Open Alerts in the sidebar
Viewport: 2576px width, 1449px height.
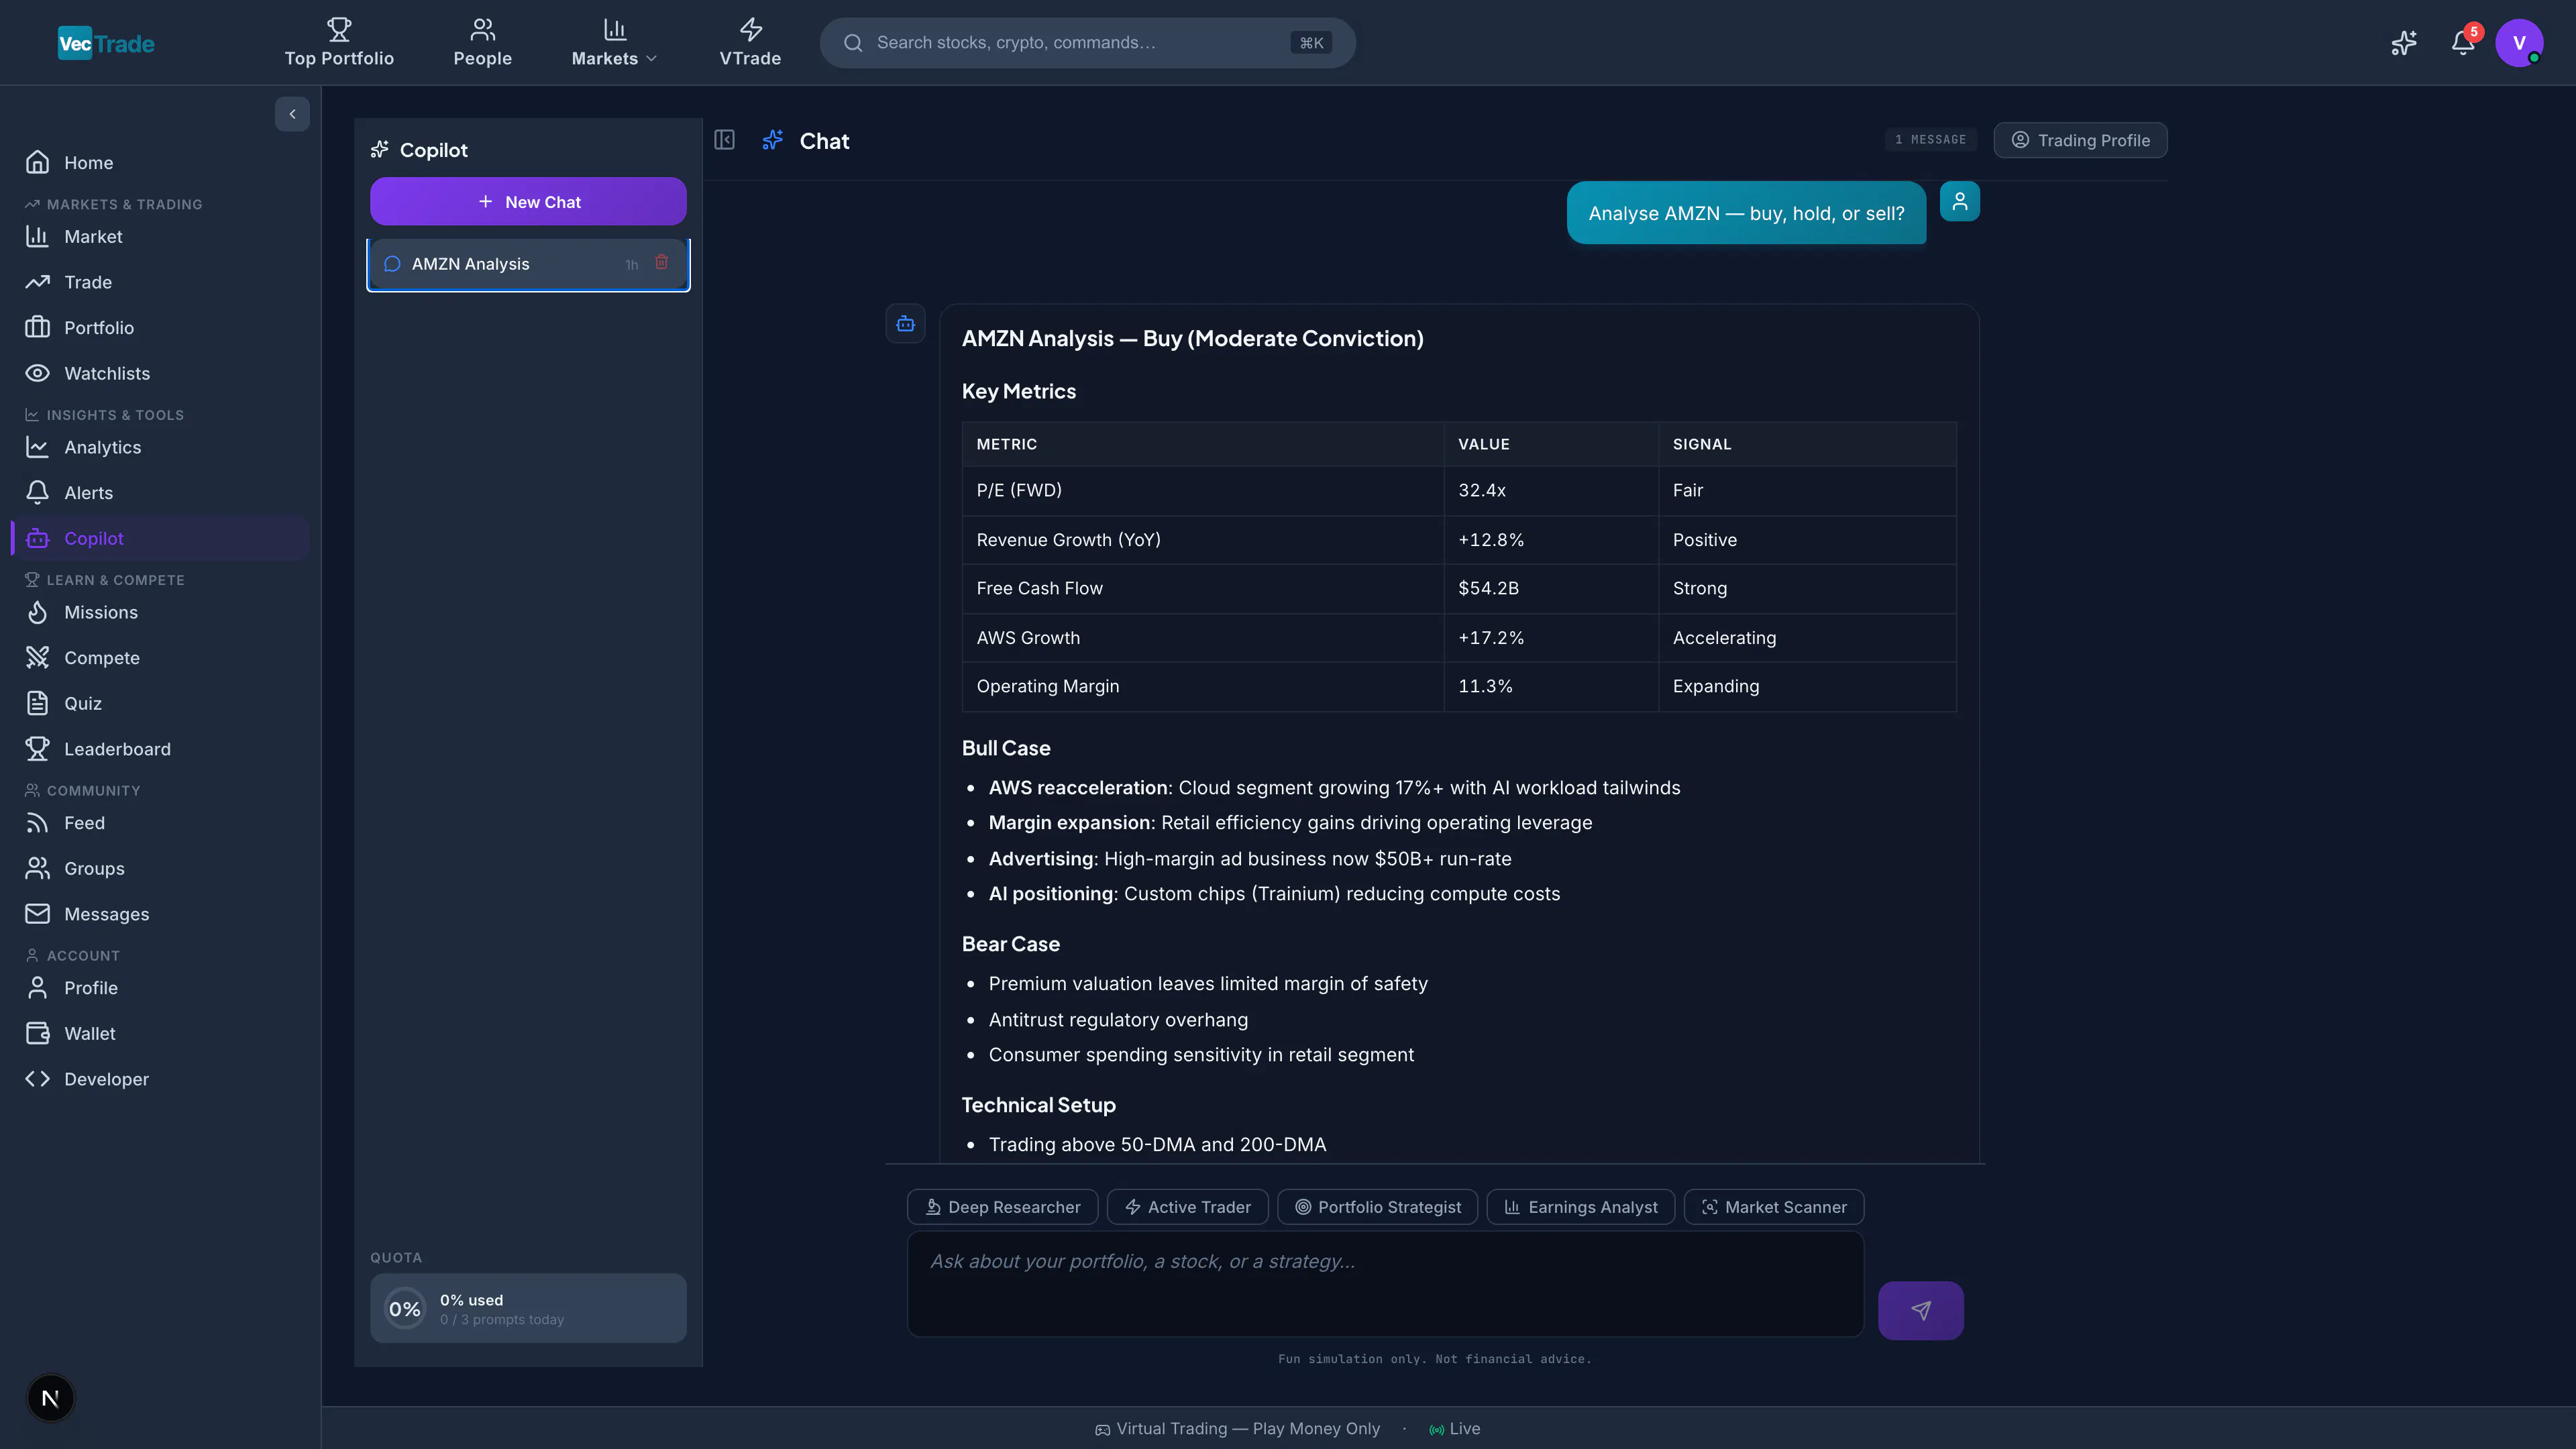click(x=160, y=492)
